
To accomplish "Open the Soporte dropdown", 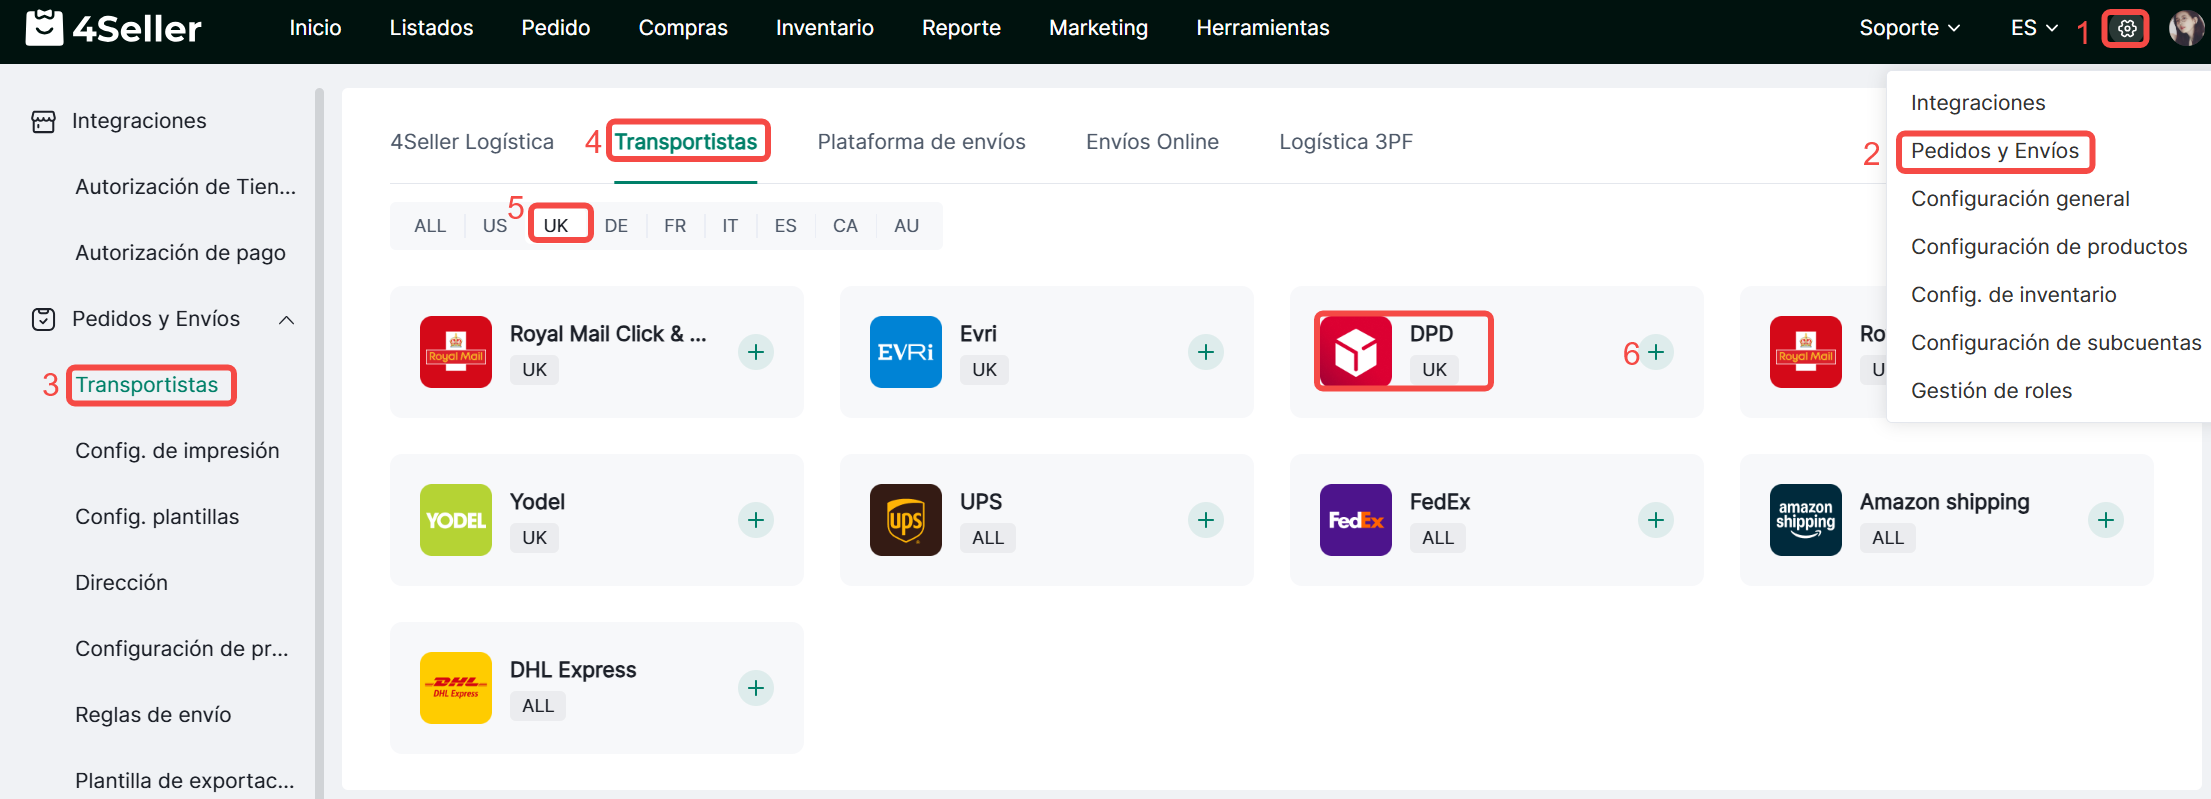I will (x=1909, y=28).
